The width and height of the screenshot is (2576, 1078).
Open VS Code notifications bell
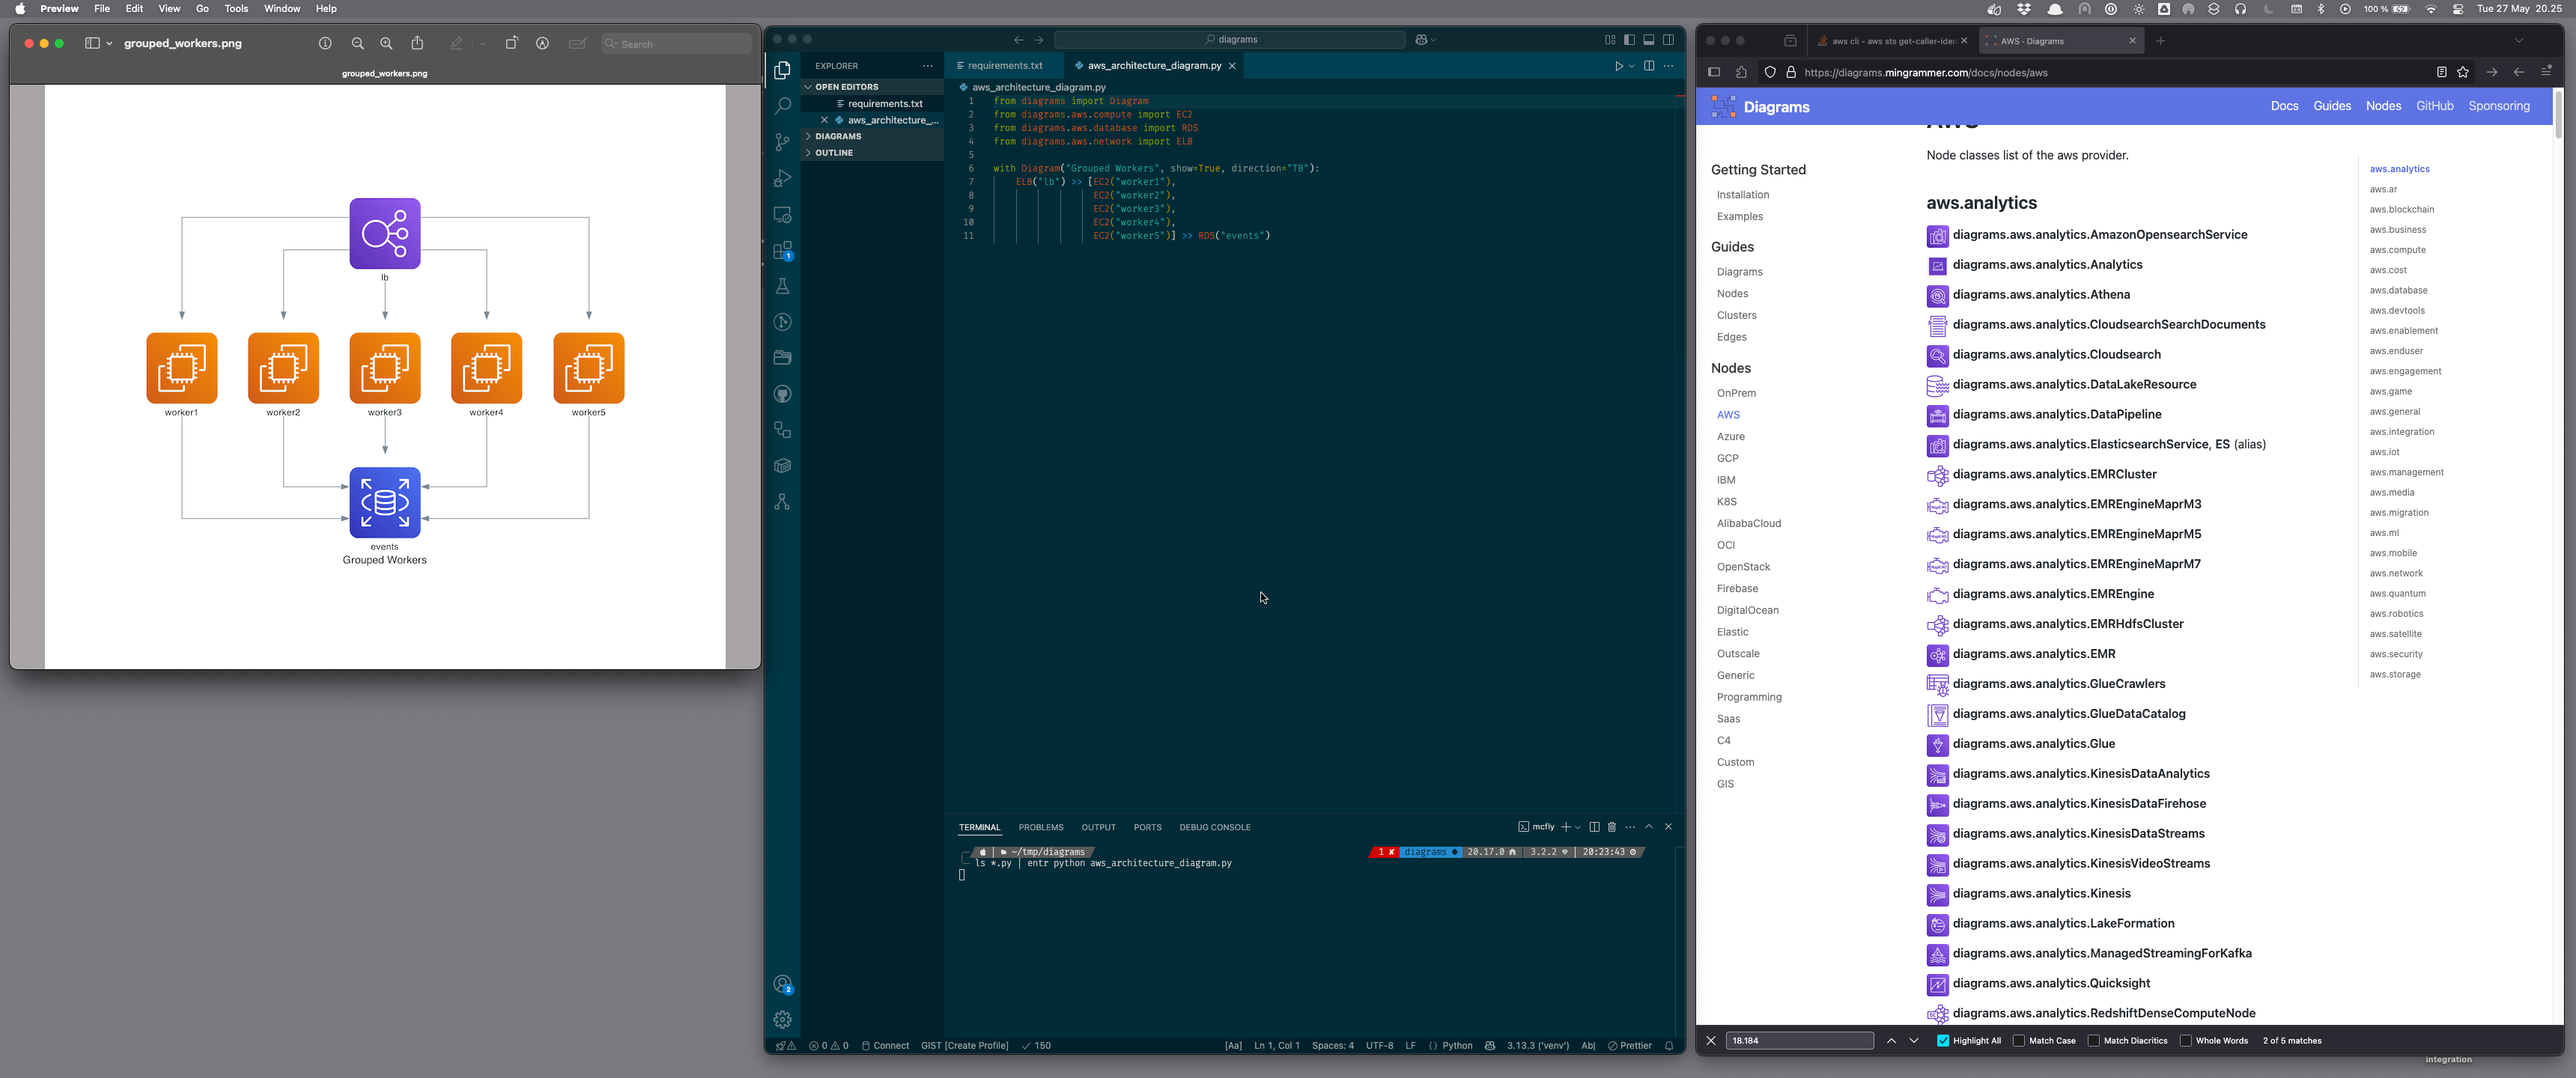(x=1669, y=1046)
